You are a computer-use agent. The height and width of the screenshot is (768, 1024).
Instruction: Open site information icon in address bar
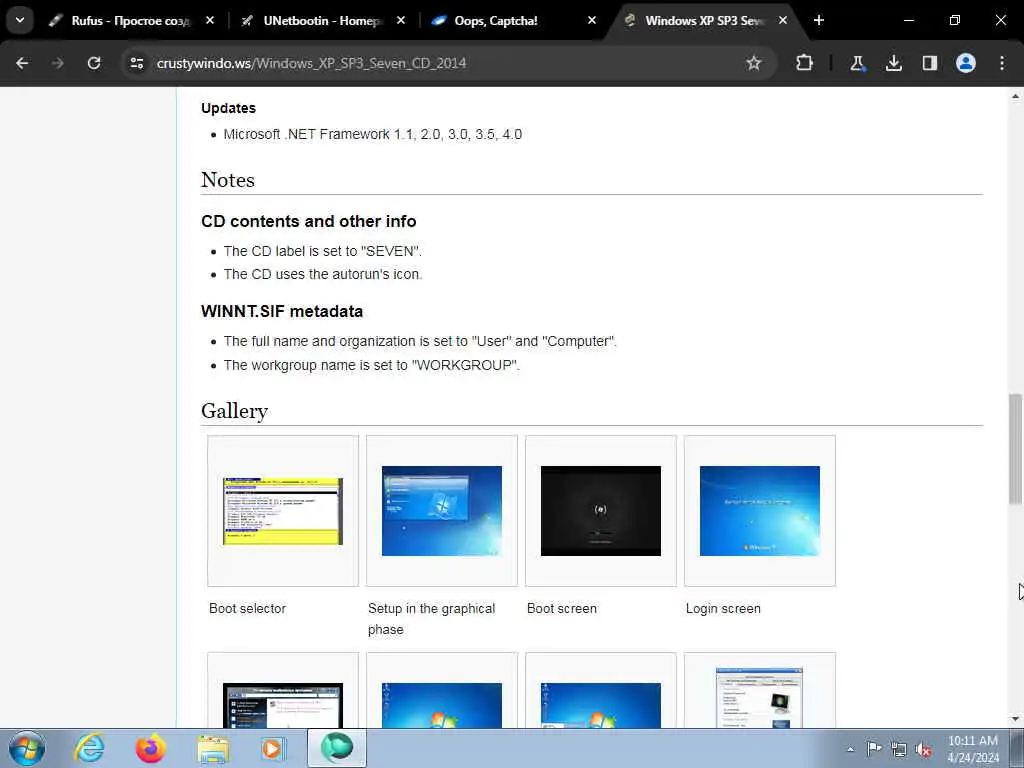coord(136,63)
